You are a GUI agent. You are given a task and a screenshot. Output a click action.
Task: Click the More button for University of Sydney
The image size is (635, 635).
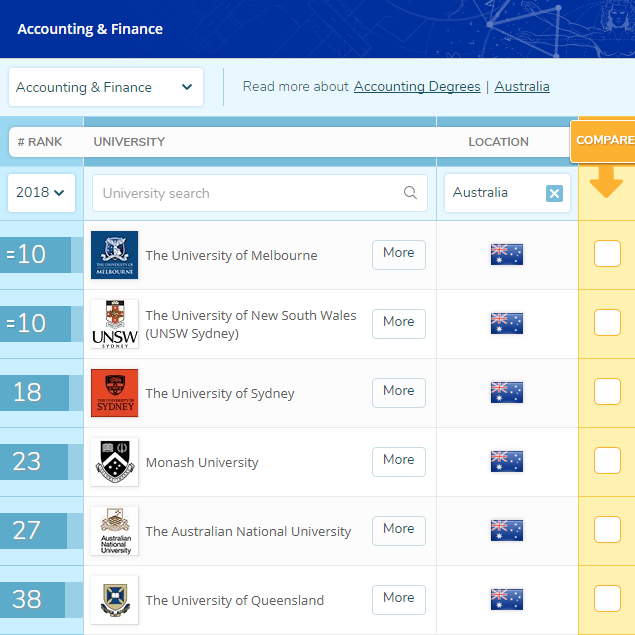[399, 392]
